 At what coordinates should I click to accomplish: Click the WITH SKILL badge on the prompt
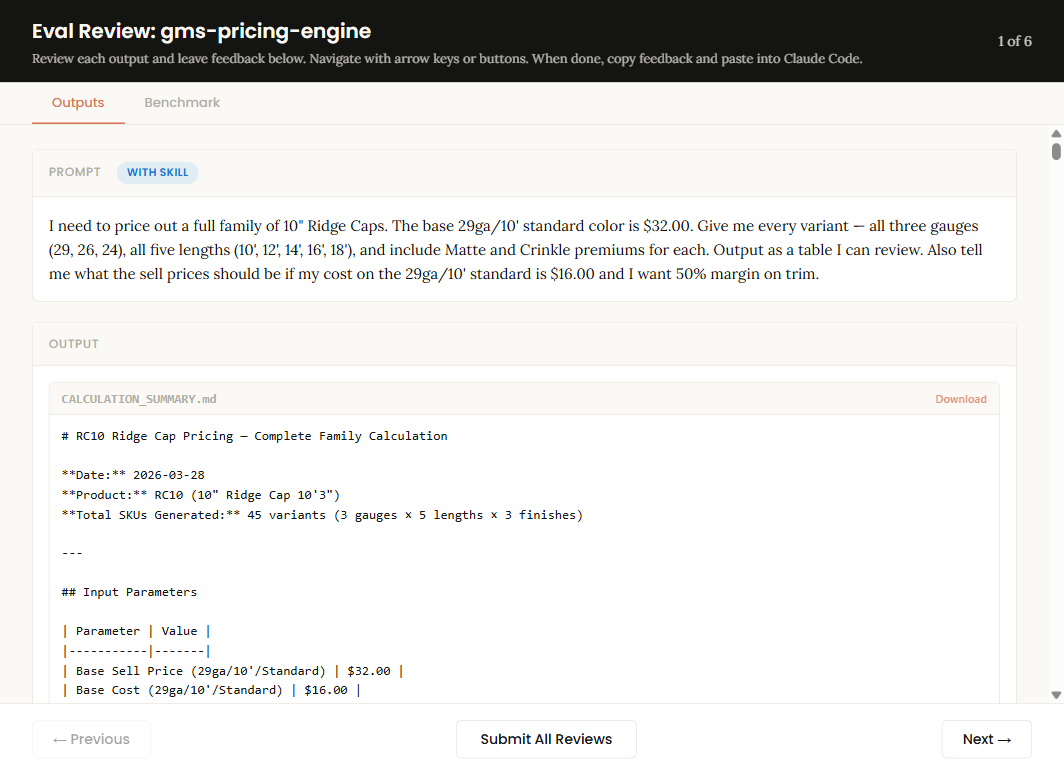(157, 173)
